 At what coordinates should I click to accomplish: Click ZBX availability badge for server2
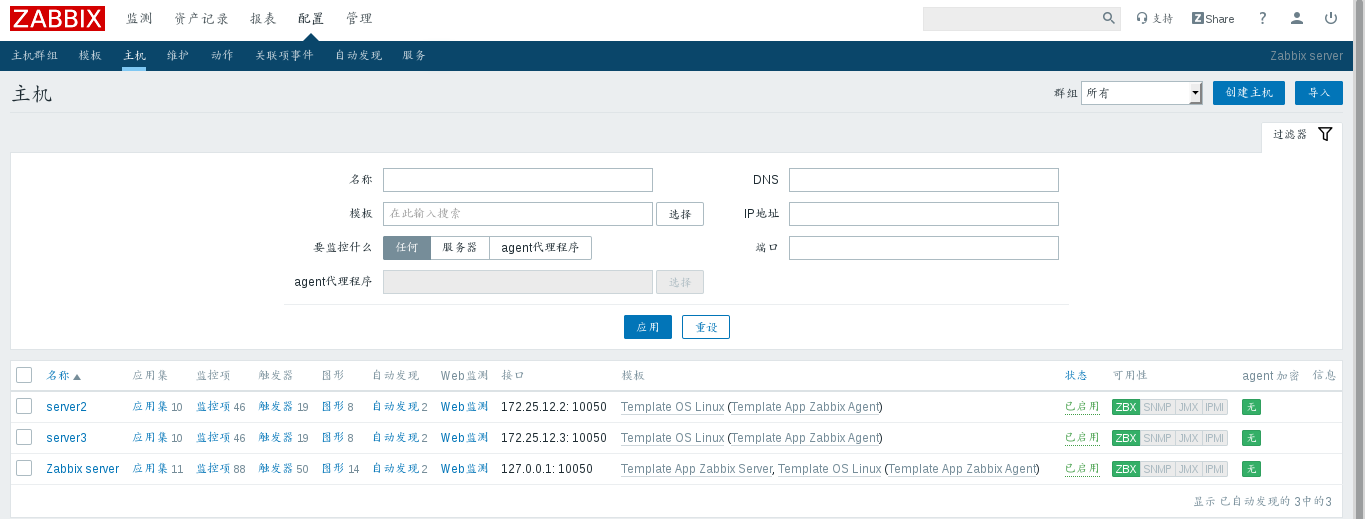point(1126,407)
